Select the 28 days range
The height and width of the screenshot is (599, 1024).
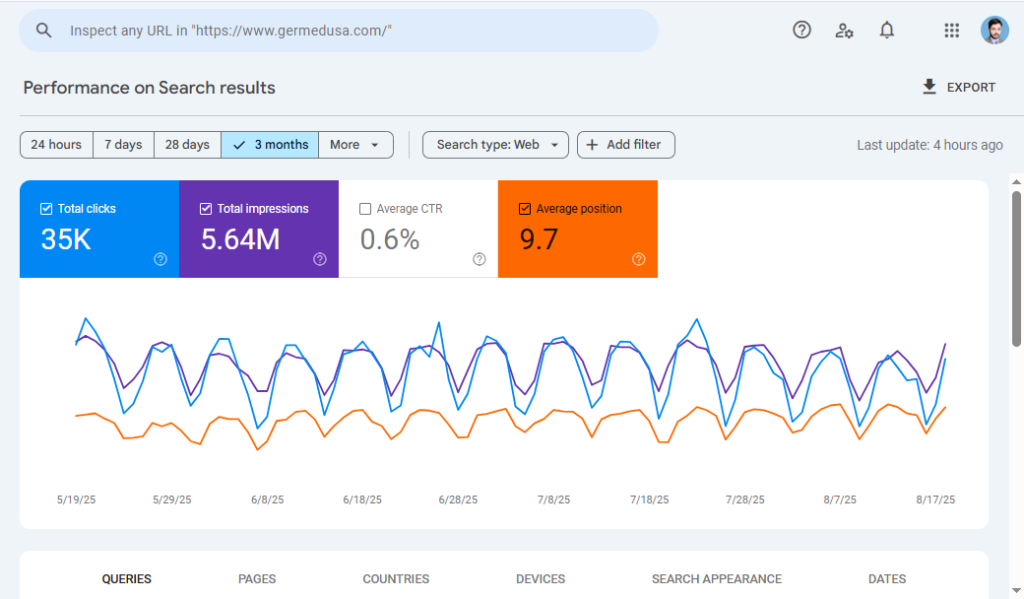[x=187, y=145]
